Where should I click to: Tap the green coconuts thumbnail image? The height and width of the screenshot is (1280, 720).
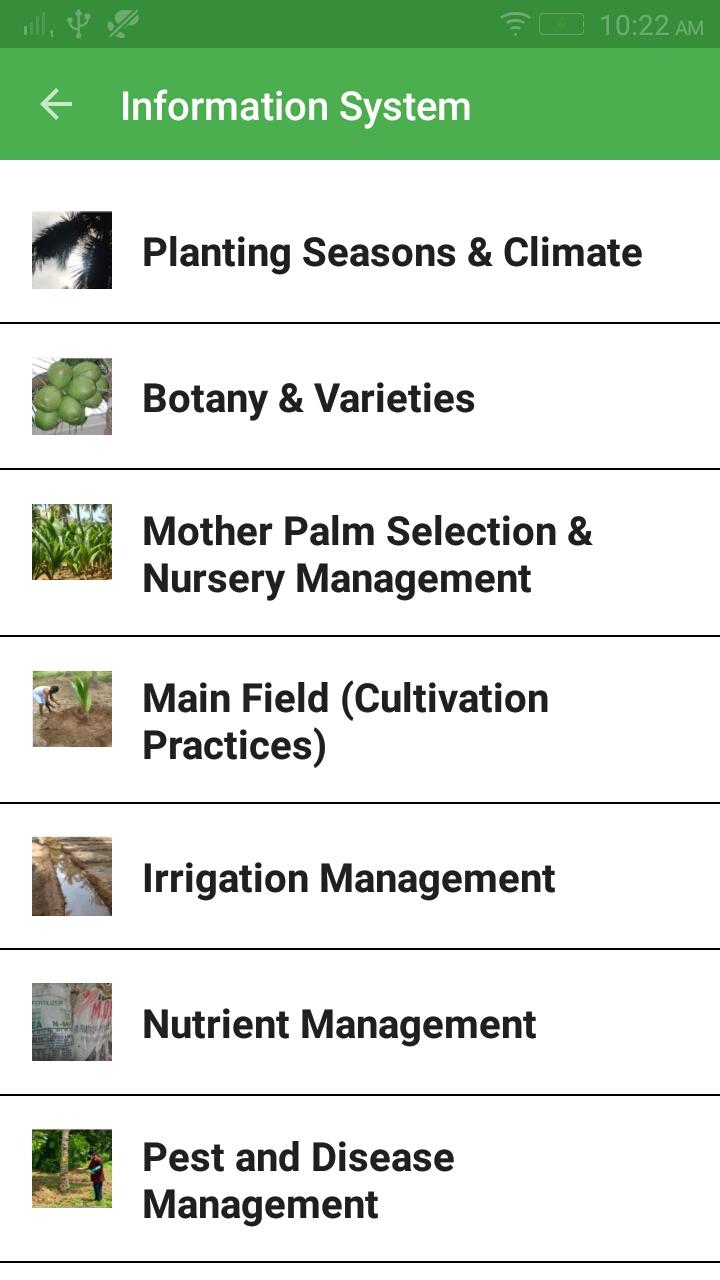coord(72,396)
